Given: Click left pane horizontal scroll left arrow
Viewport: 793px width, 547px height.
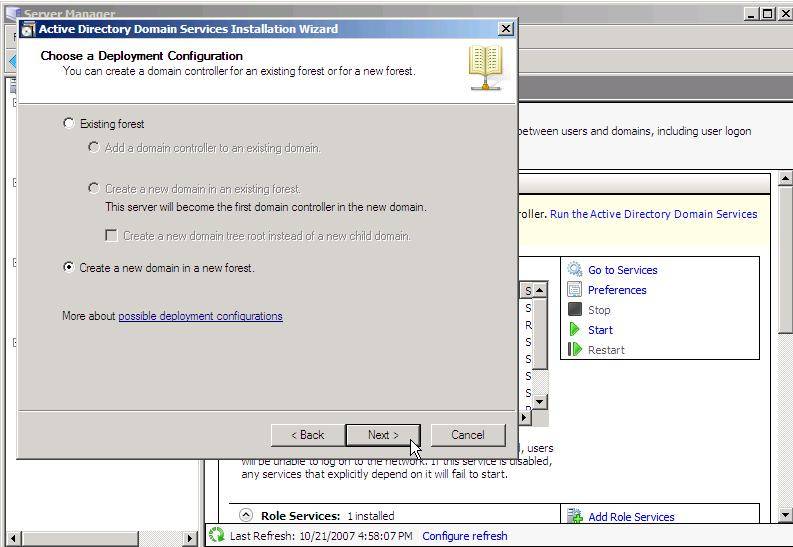Looking at the screenshot, I should 14,538.
